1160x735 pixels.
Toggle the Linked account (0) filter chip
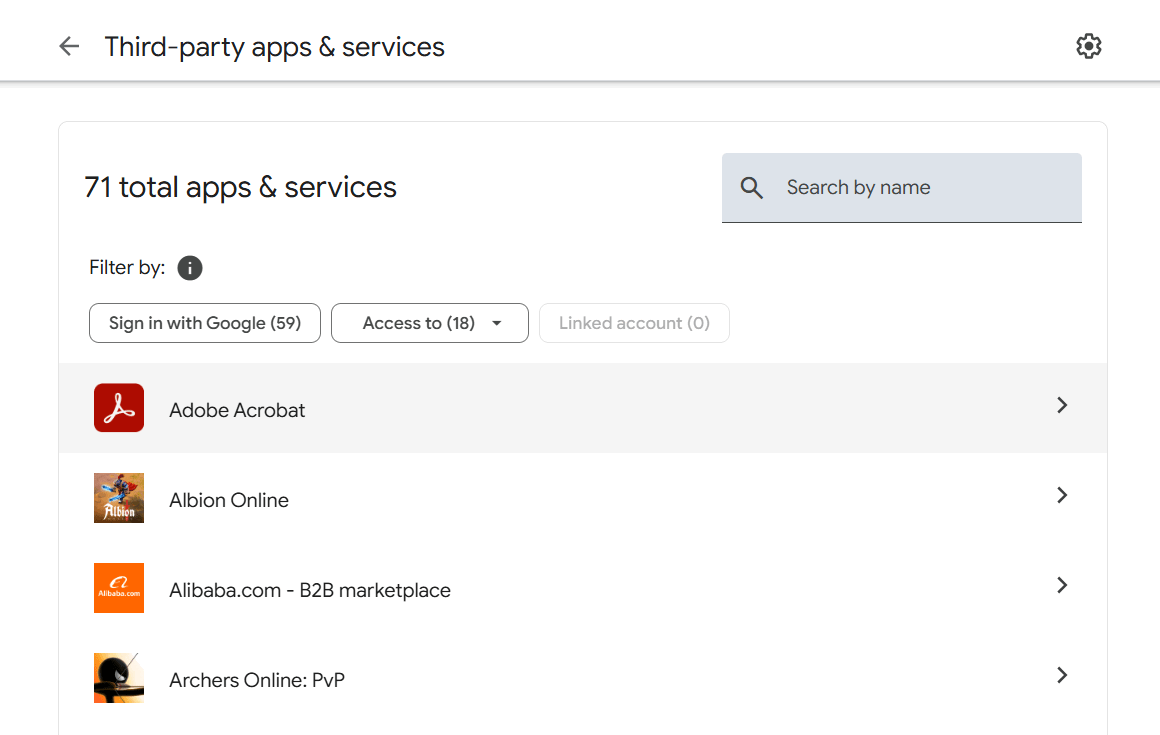[x=634, y=323]
